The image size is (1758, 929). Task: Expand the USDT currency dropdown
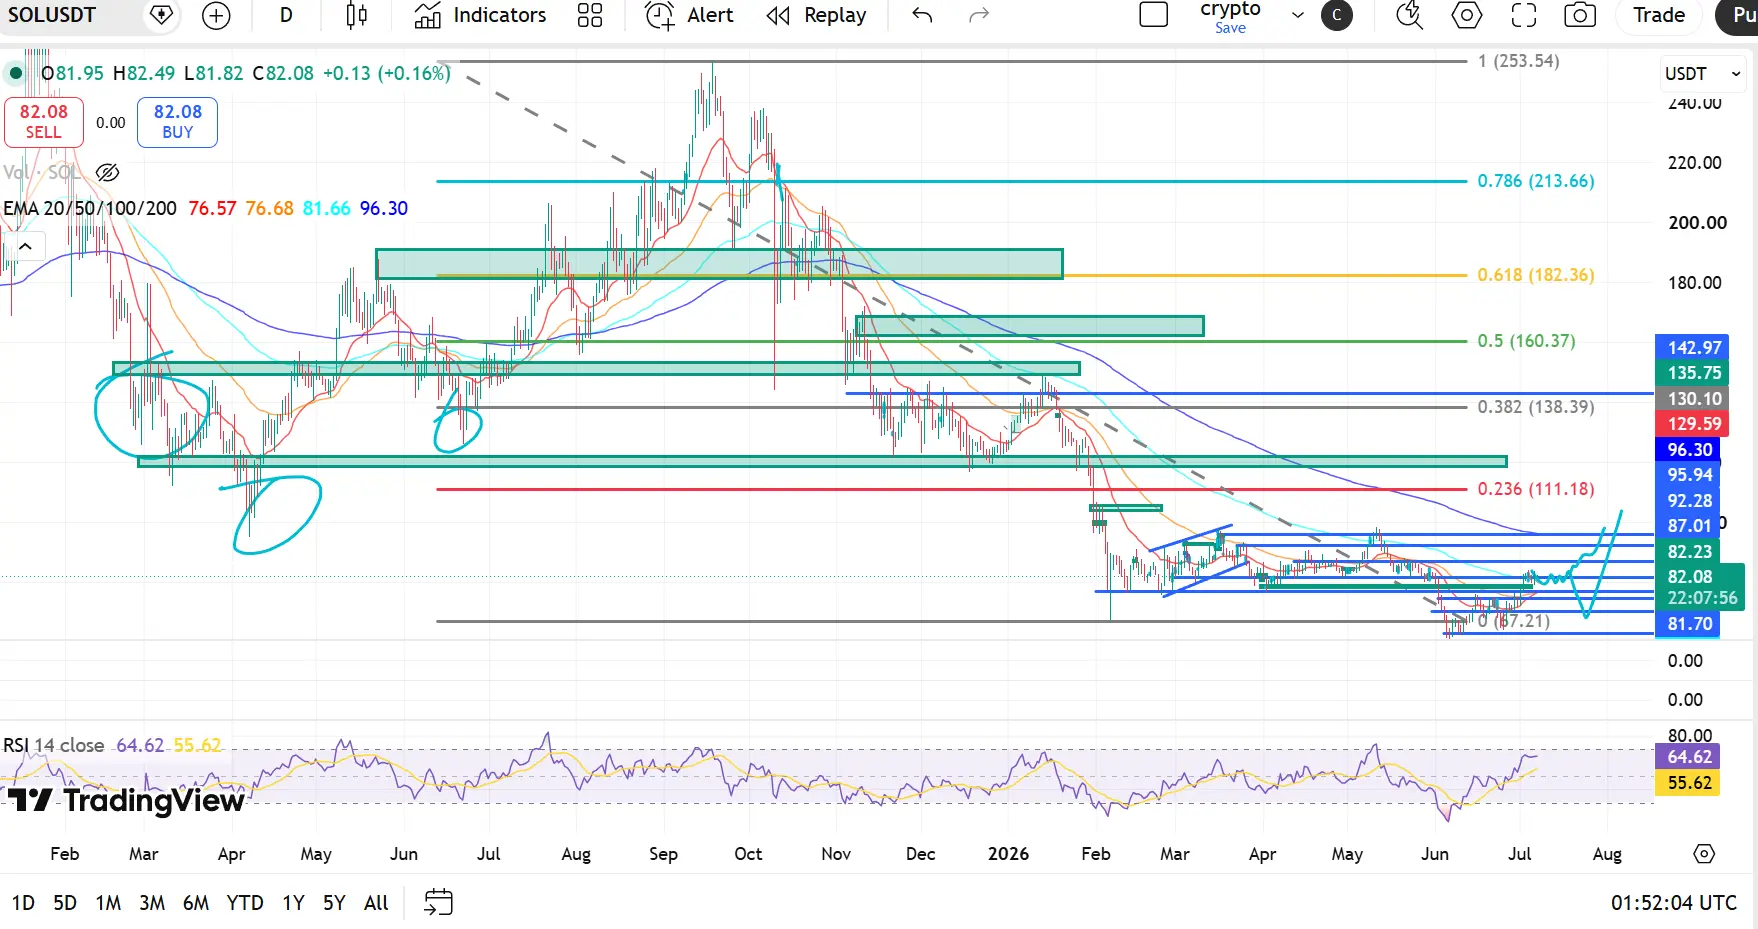tap(1704, 74)
